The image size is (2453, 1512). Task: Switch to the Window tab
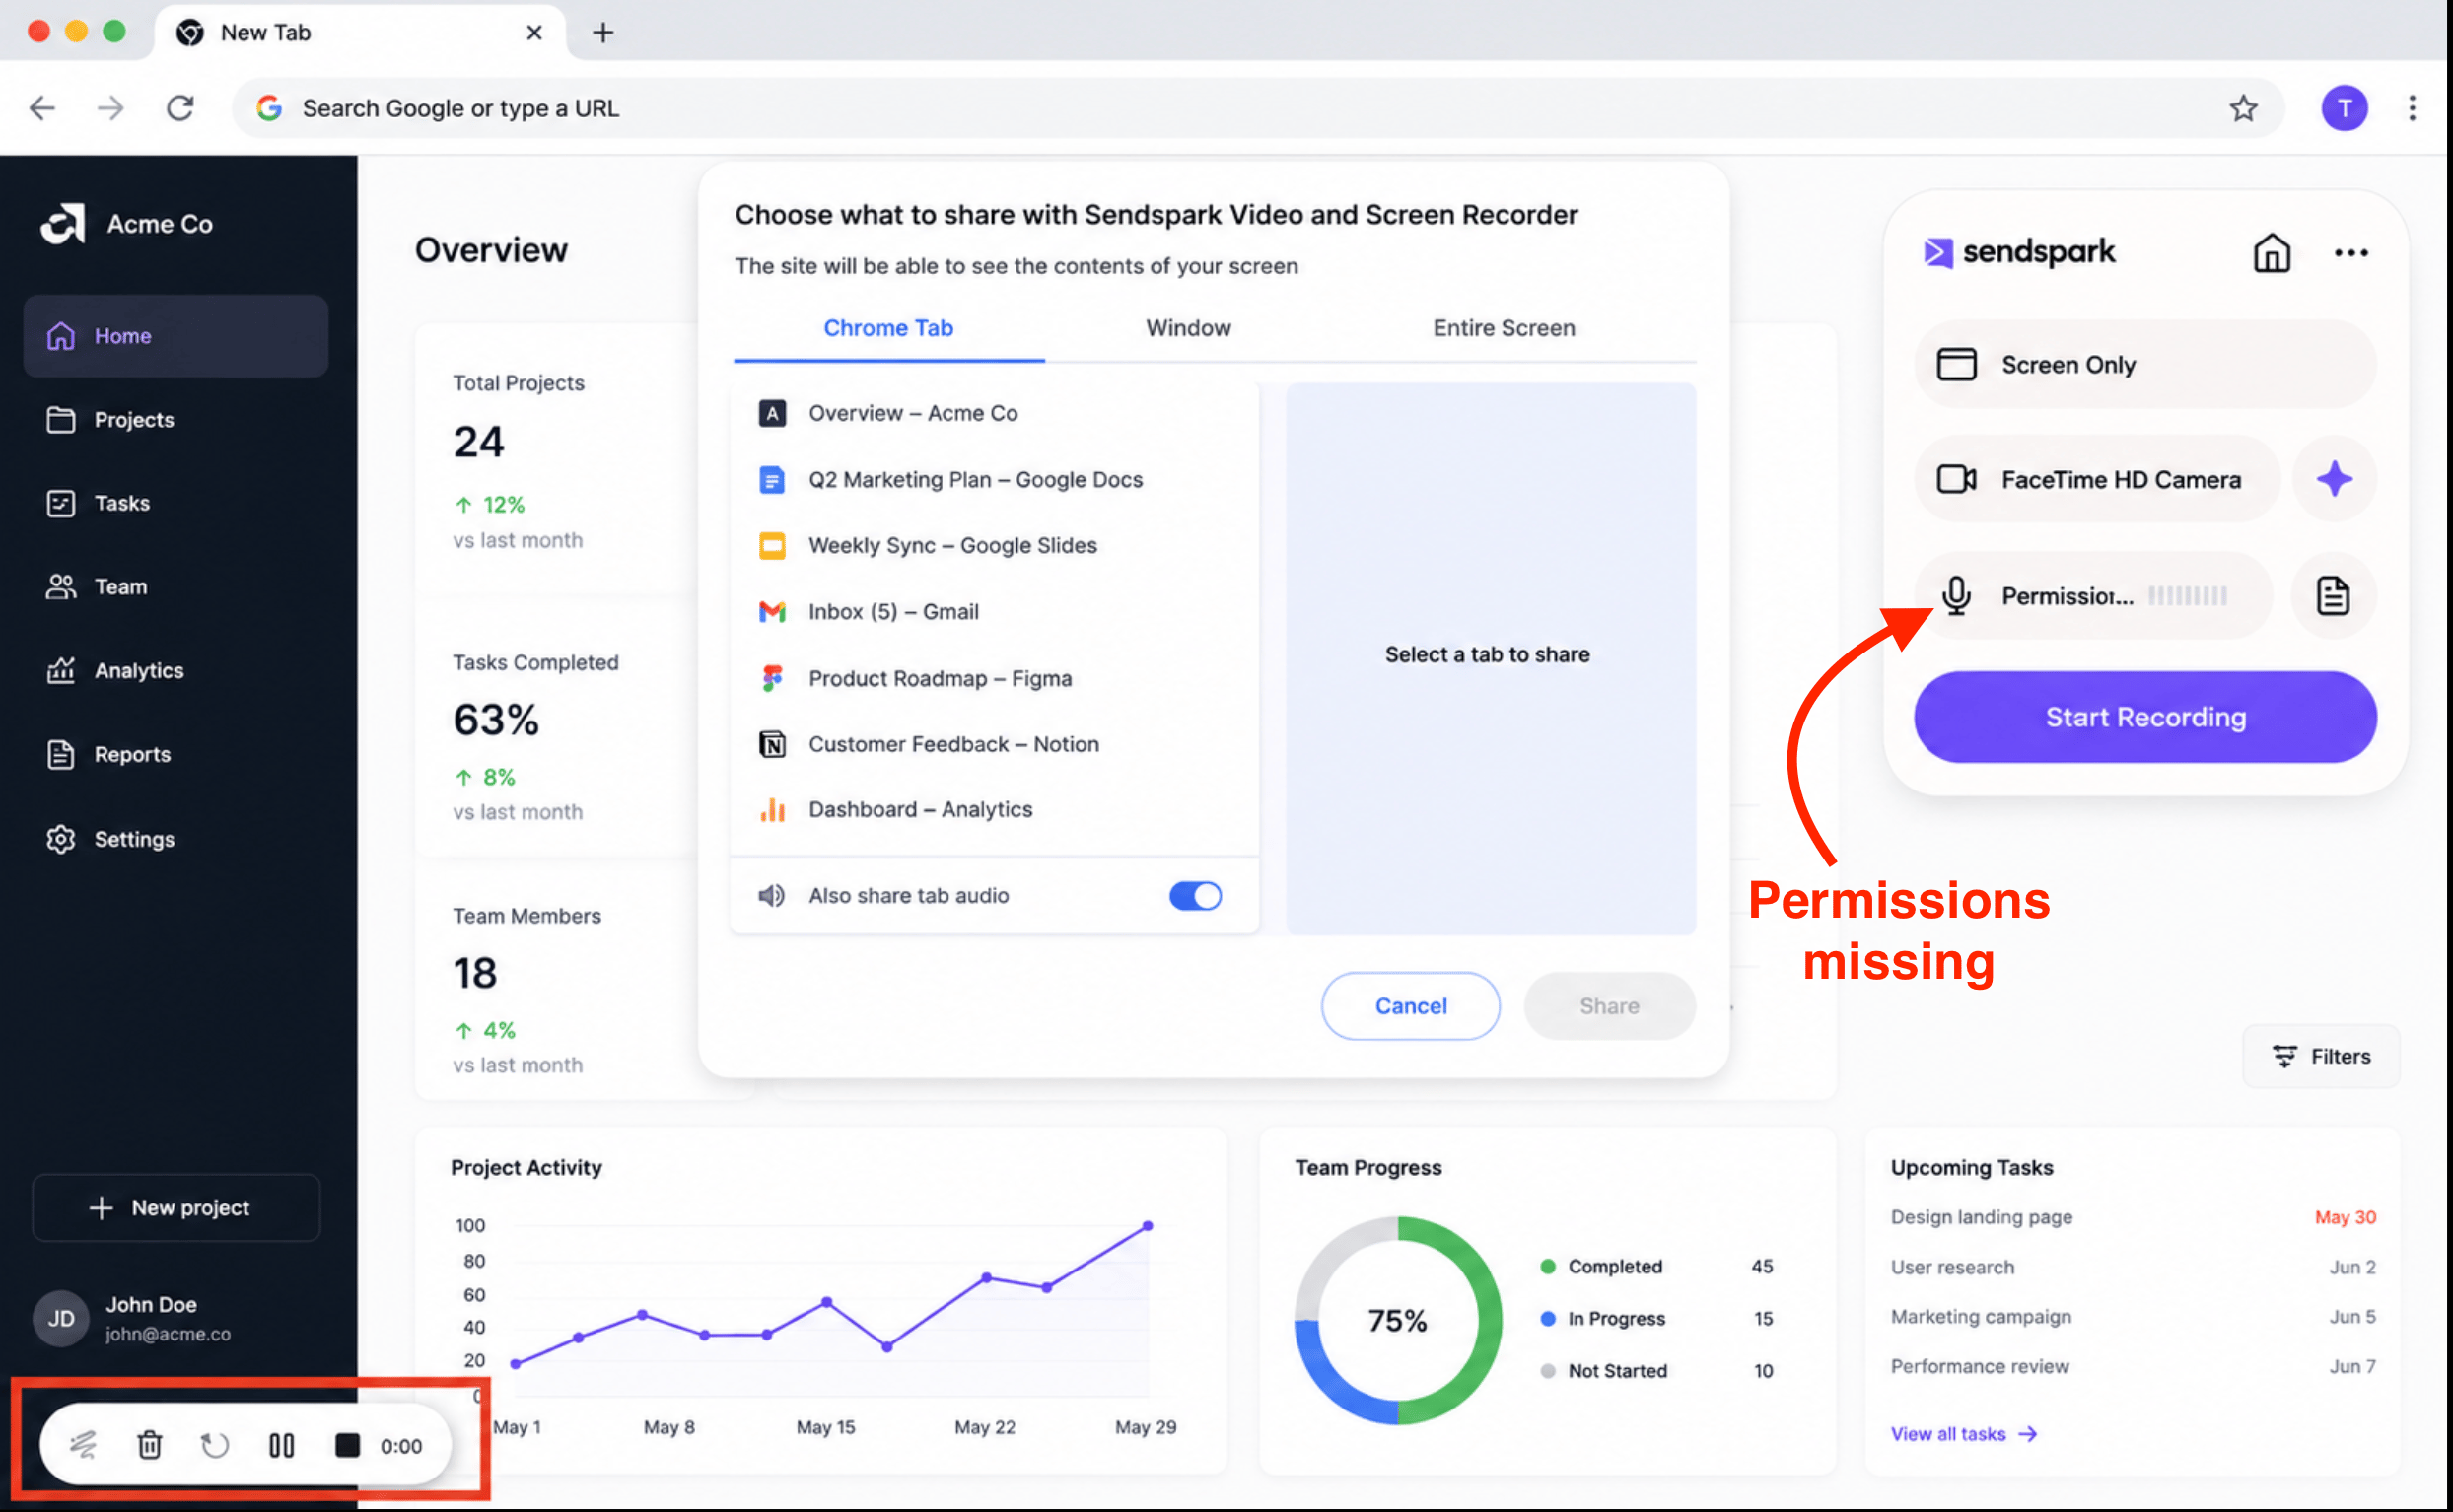[1188, 328]
